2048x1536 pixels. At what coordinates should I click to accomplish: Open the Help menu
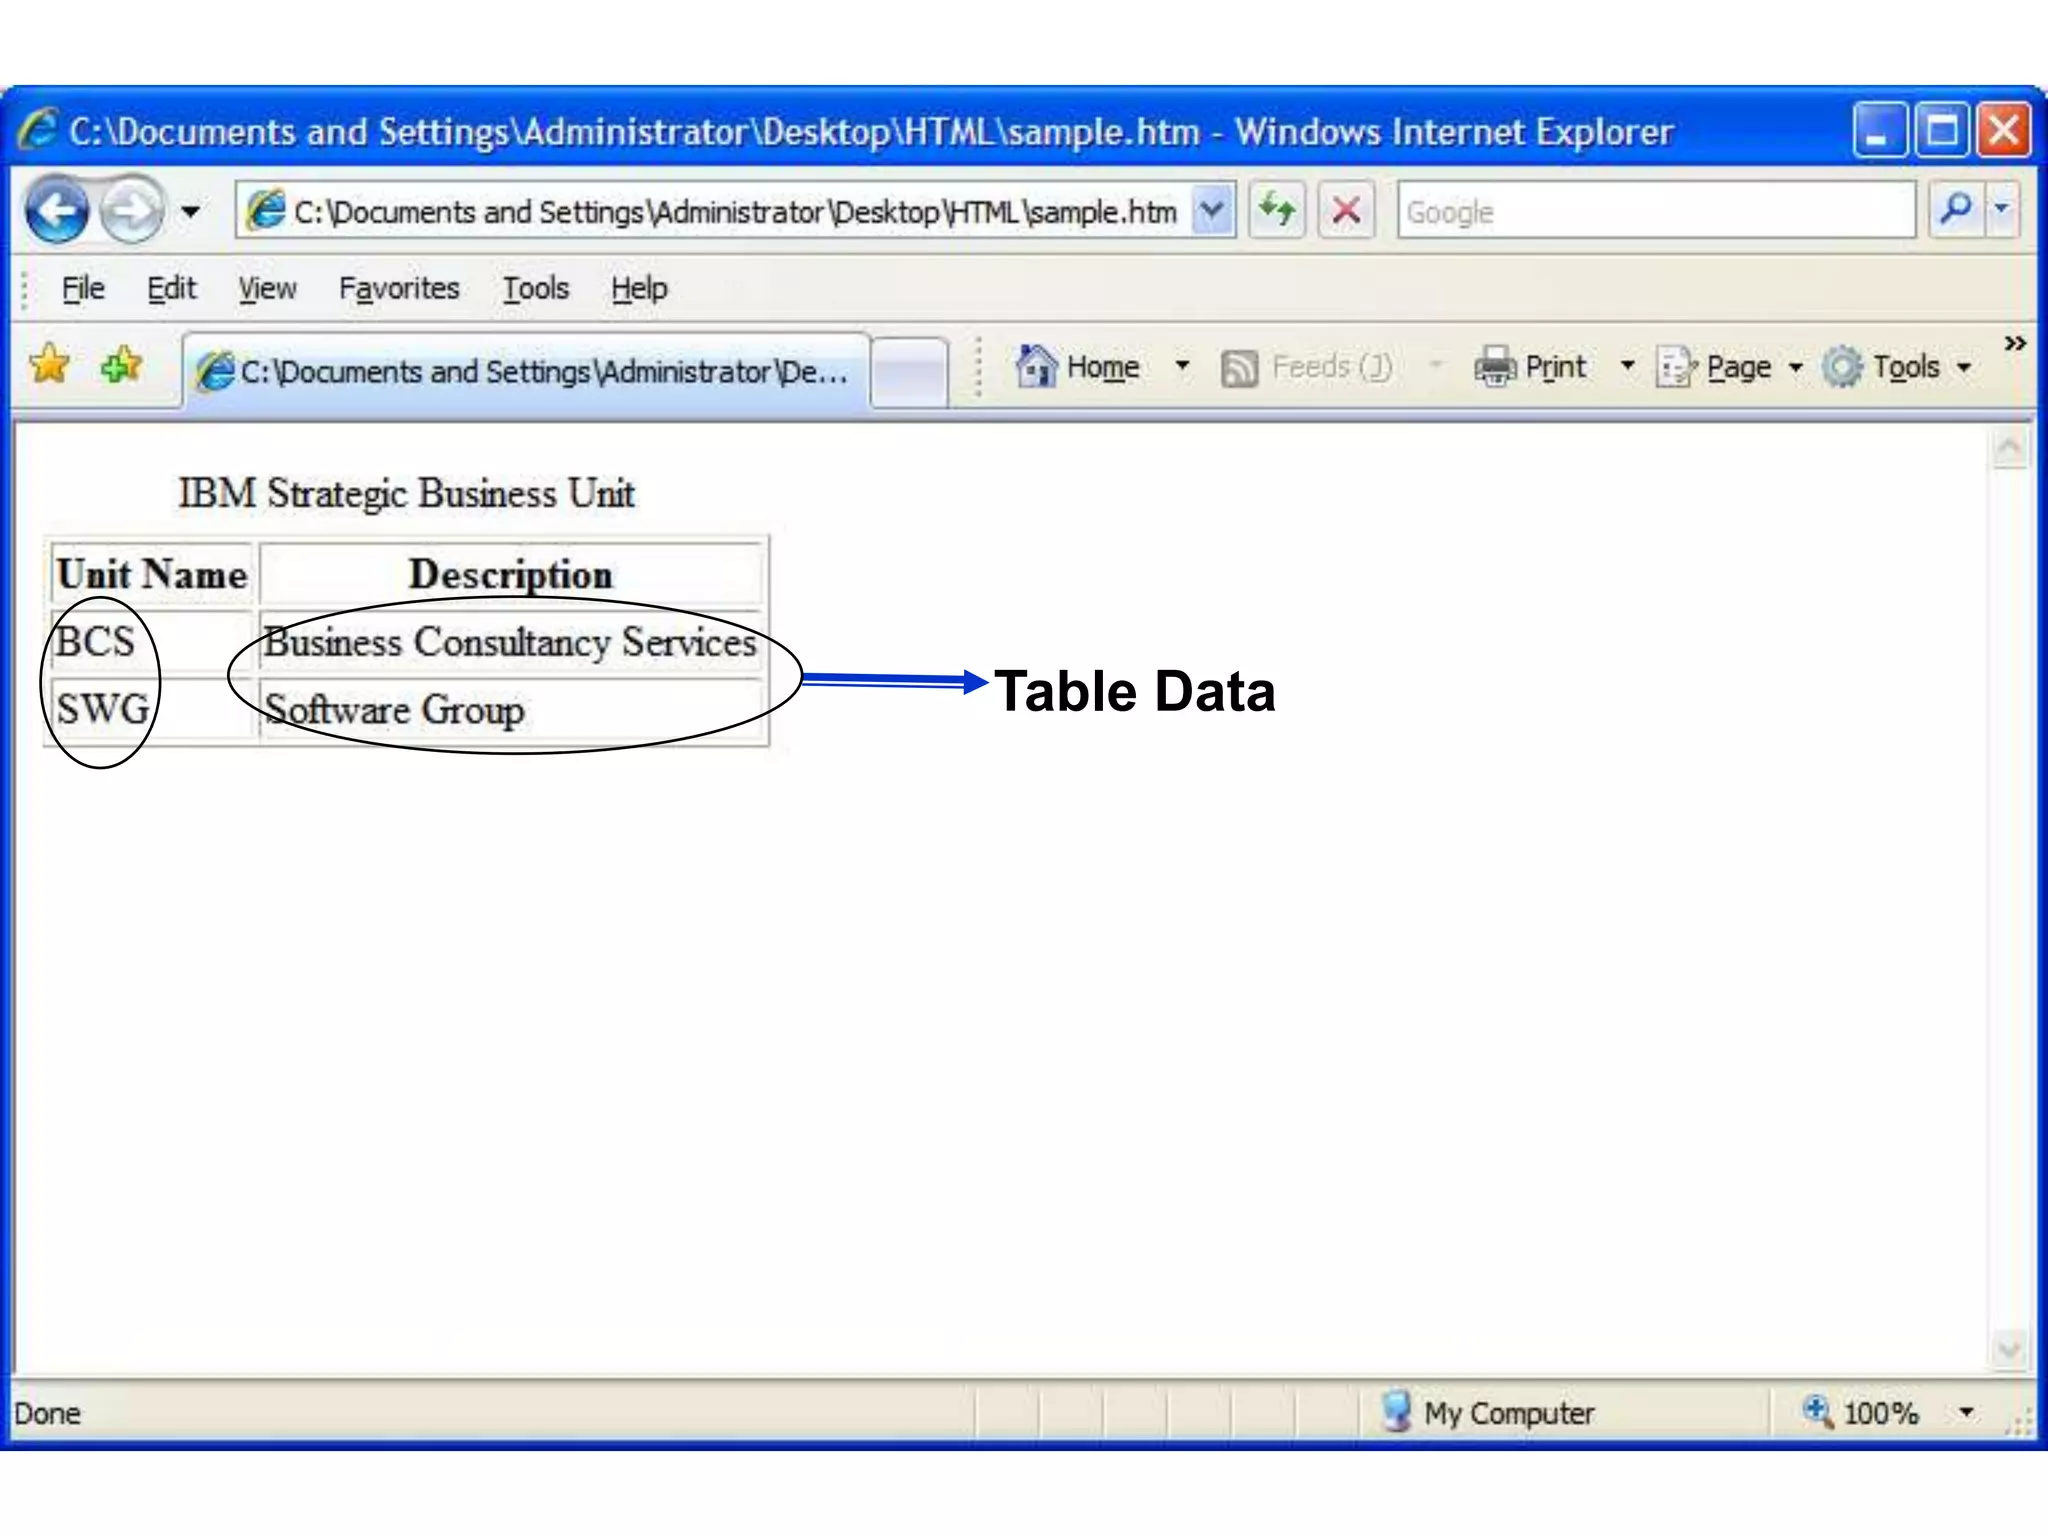coord(639,288)
